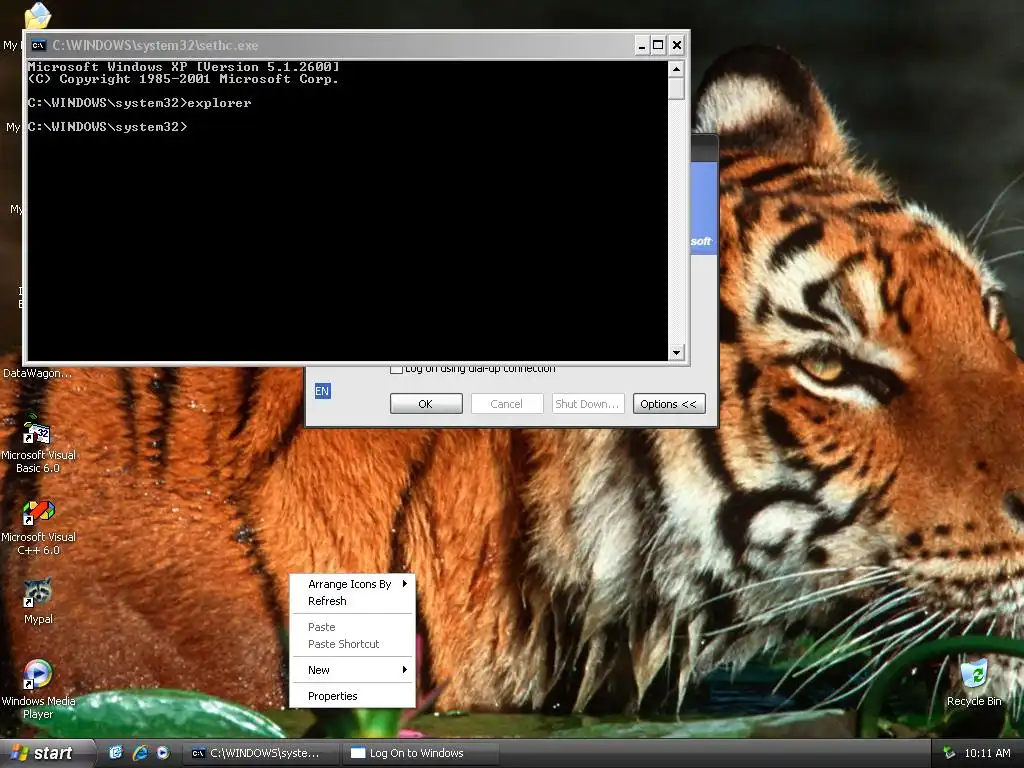Switch to the C:\WINDOWS\syste... taskbar button

(260, 753)
